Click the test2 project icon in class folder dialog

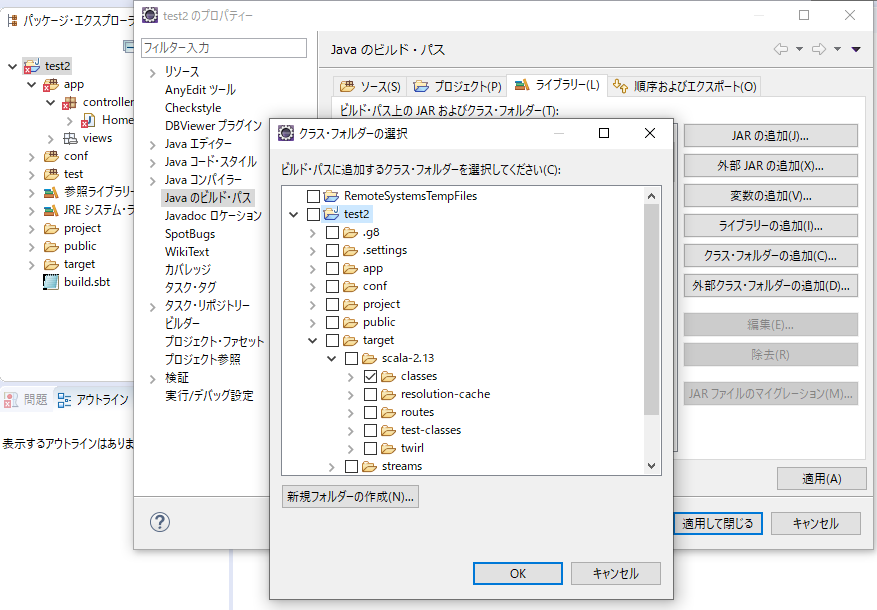(332, 214)
